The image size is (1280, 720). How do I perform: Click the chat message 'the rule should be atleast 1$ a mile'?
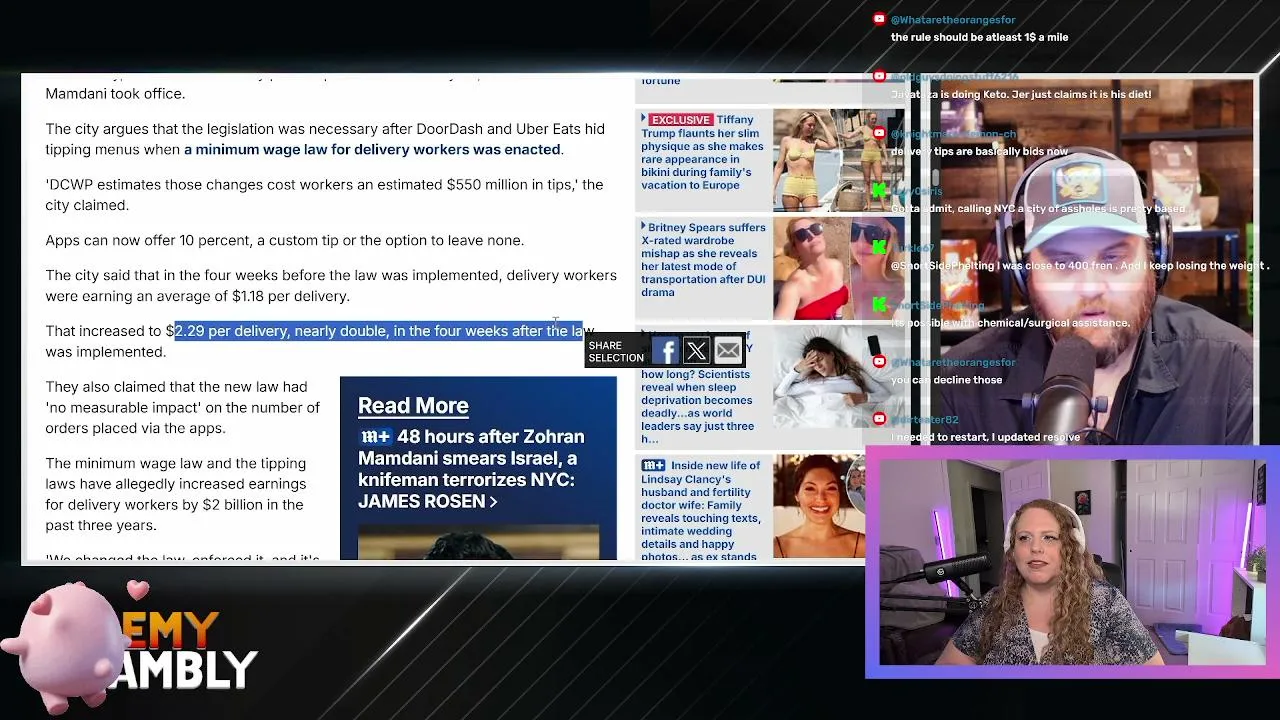979,37
